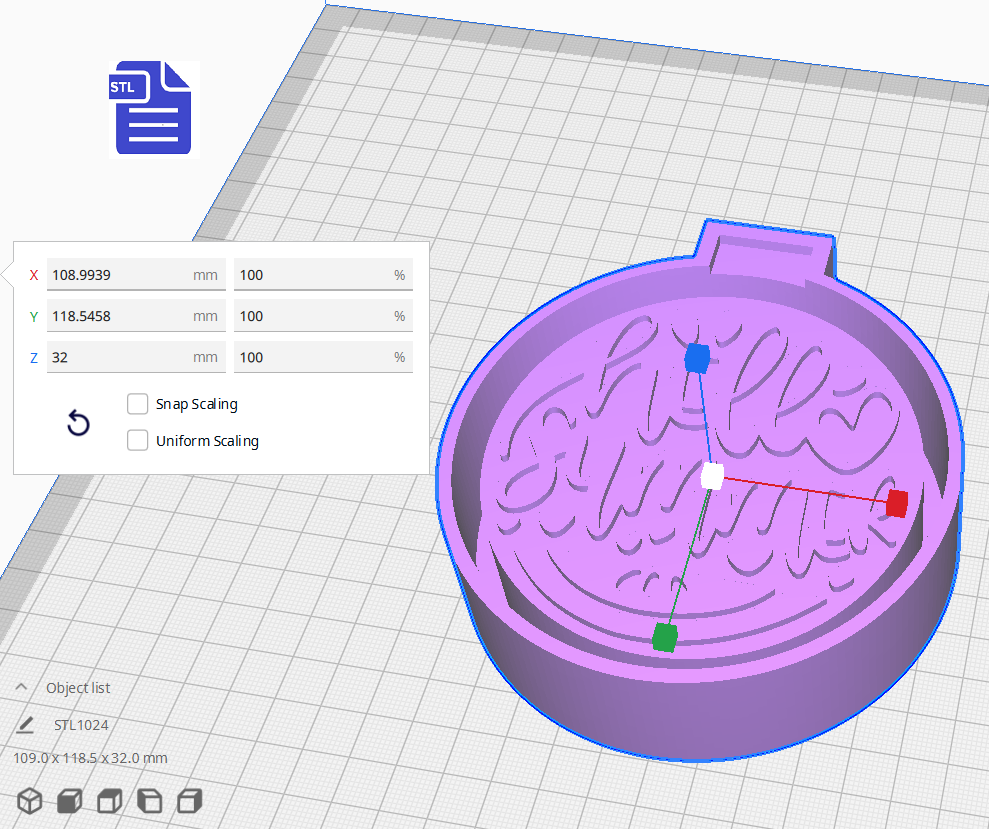989x829 pixels.
Task: Switch to the top view cube icon
Action: (x=109, y=801)
